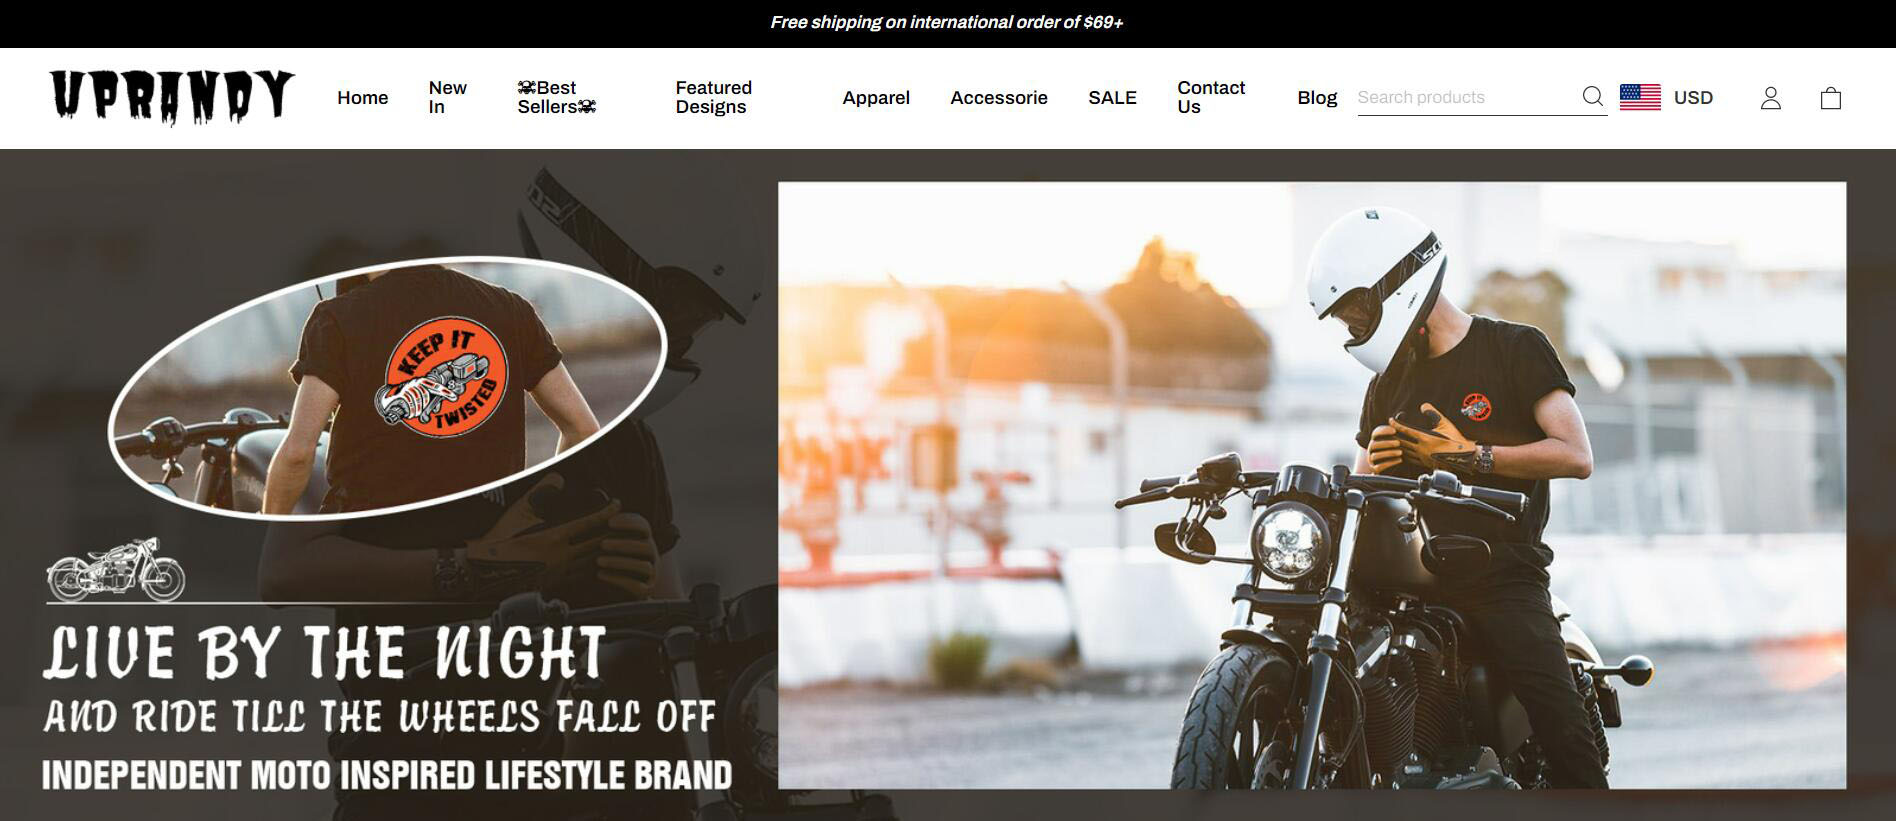Click the Keep It Twisted oval image
The height and width of the screenshot is (821, 1896).
[387, 388]
